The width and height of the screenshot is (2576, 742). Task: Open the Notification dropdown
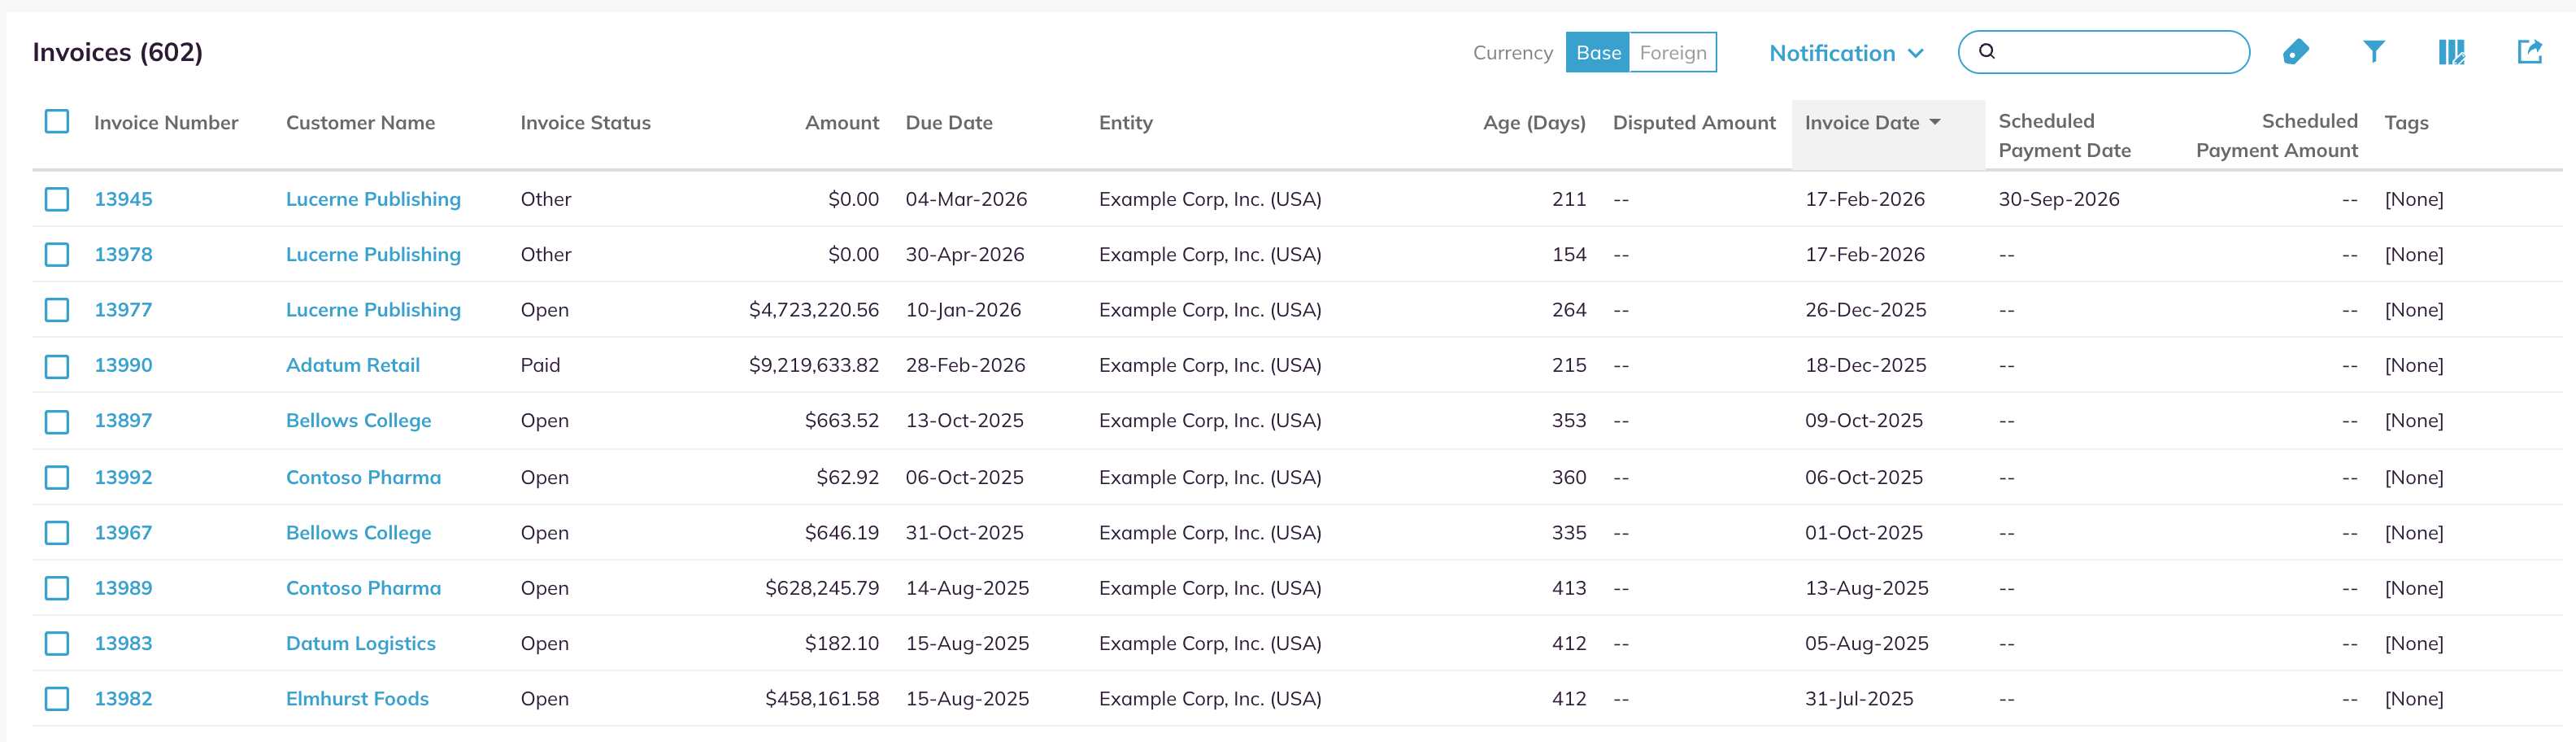tap(1846, 53)
